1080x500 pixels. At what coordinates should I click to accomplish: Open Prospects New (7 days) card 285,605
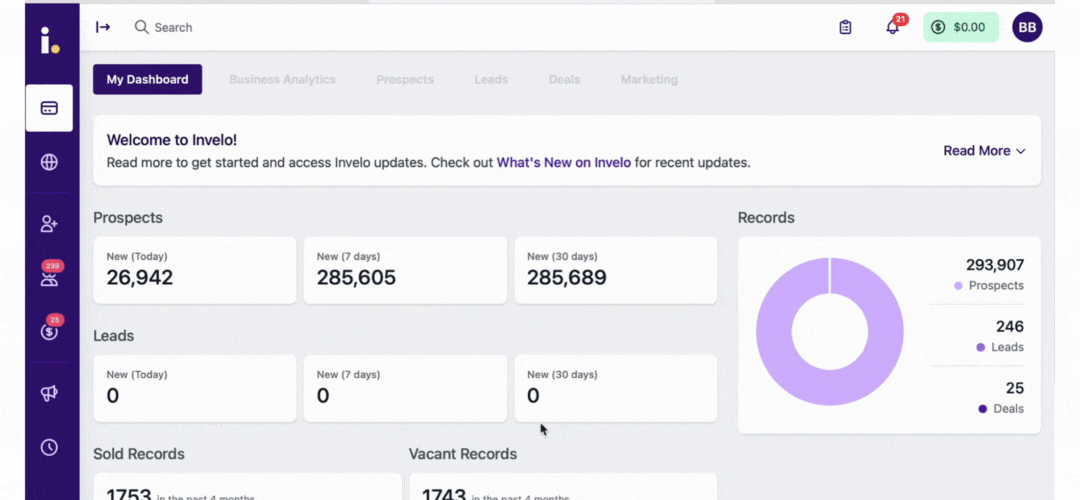point(405,270)
